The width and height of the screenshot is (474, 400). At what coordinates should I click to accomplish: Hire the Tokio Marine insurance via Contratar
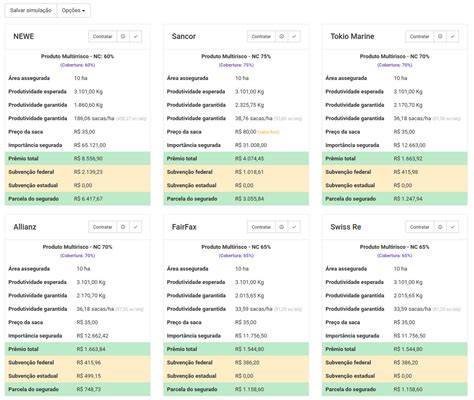(420, 36)
